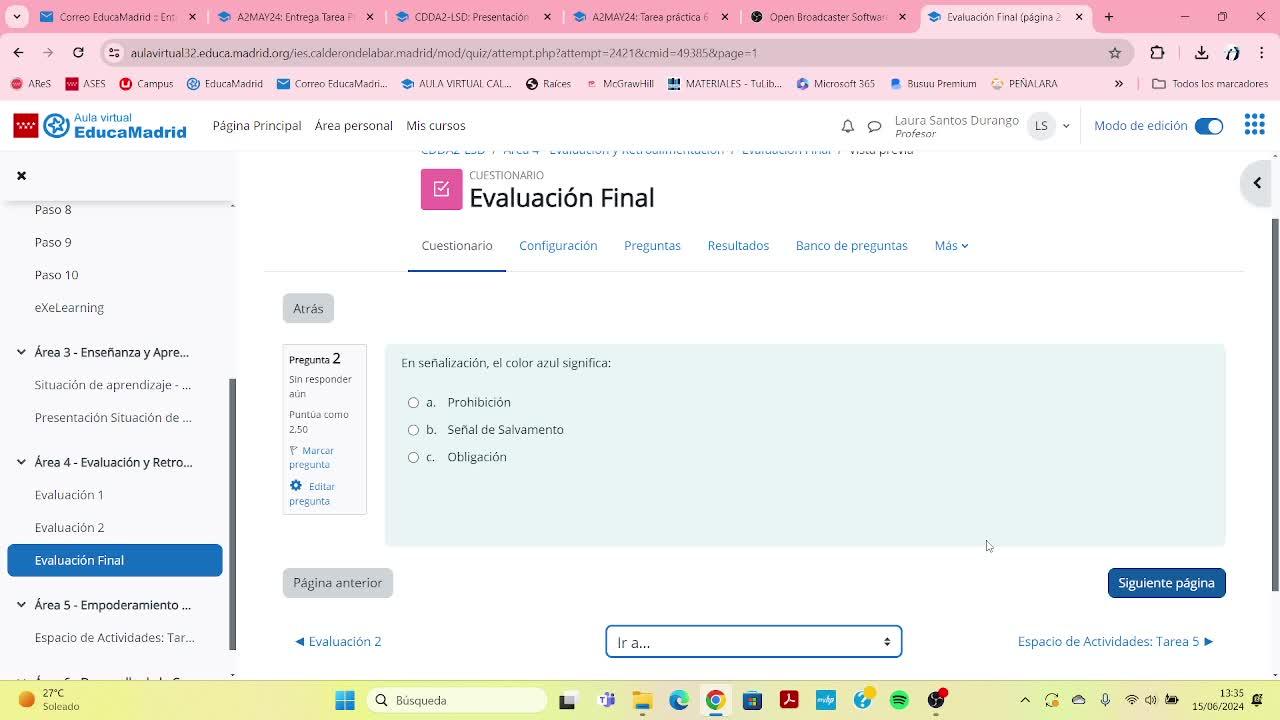The width and height of the screenshot is (1280, 720).
Task: Open Paso 10 in the course index
Action: (x=56, y=275)
